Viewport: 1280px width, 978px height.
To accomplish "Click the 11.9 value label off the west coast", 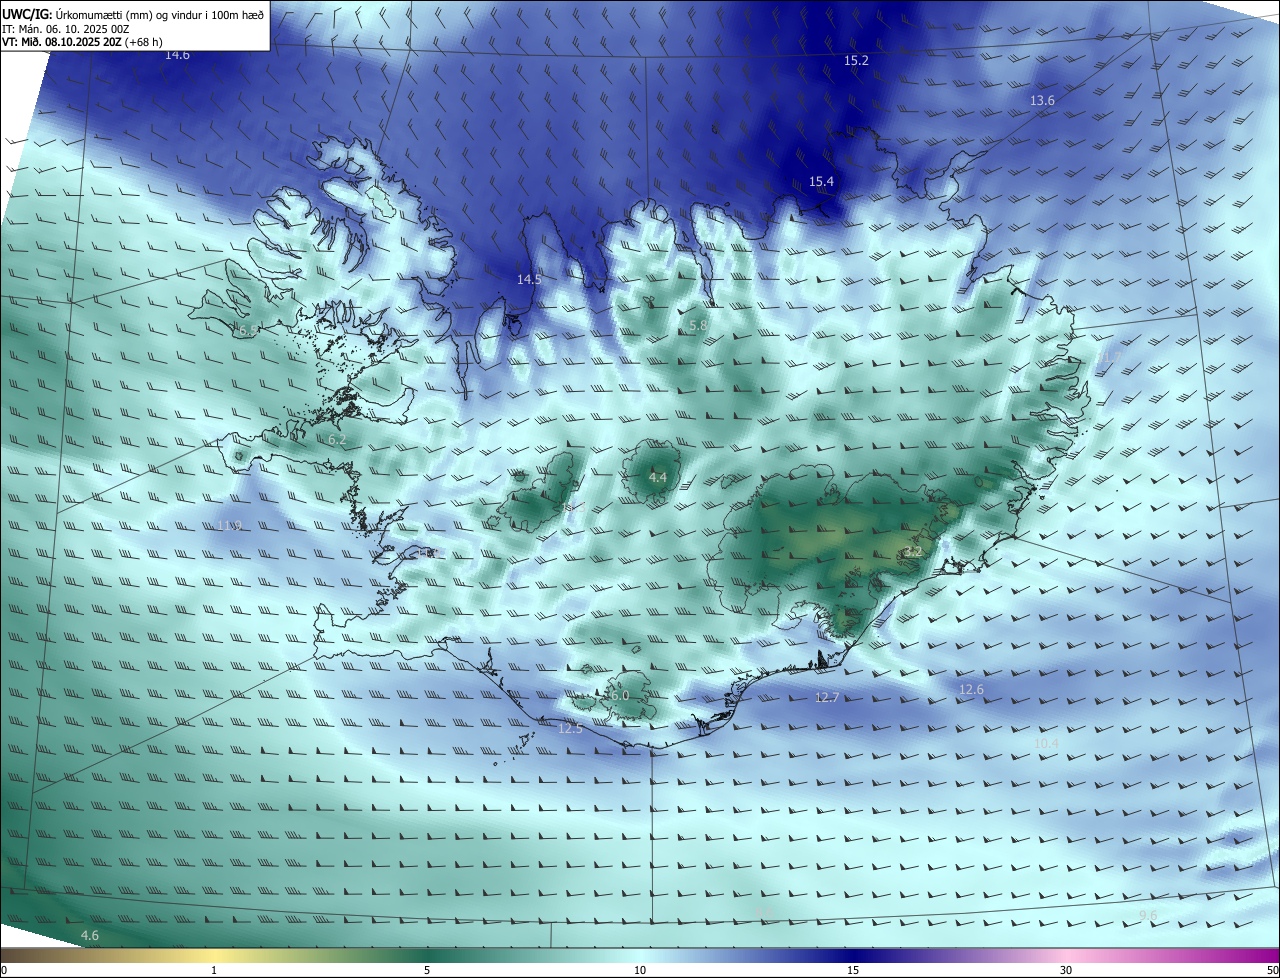I will pyautogui.click(x=229, y=525).
